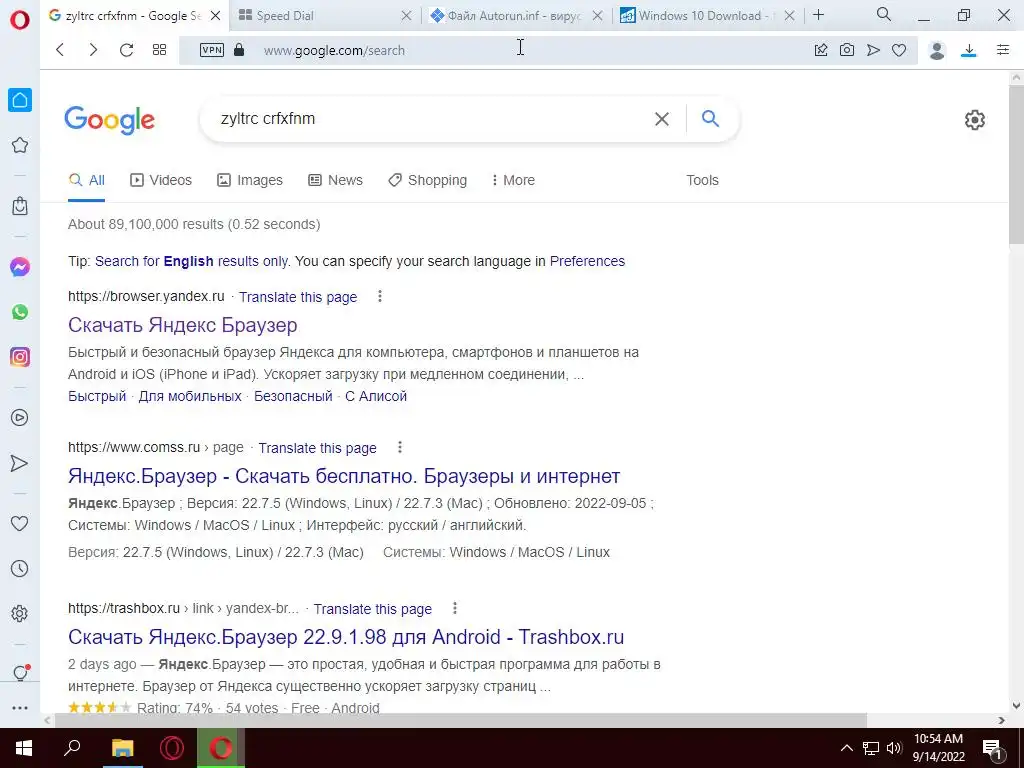Go forward to the next page

93,50
